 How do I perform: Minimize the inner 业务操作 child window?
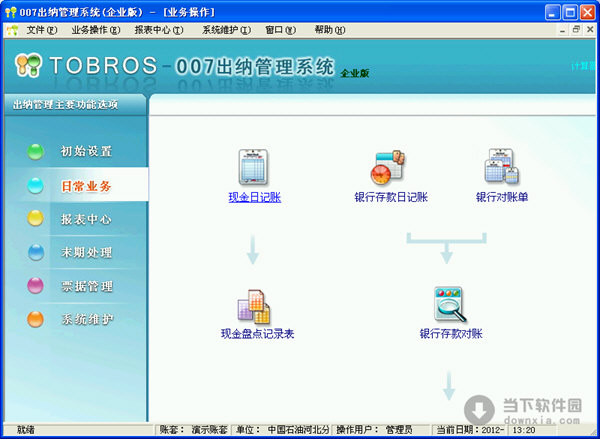click(x=562, y=30)
